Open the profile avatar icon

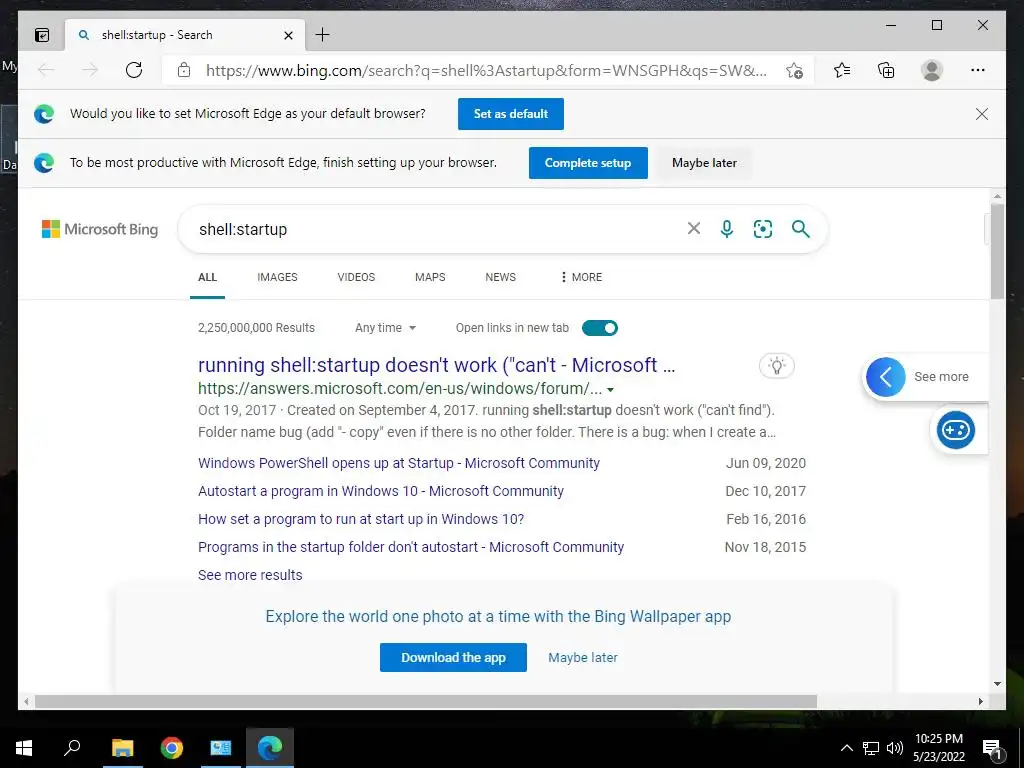click(932, 70)
